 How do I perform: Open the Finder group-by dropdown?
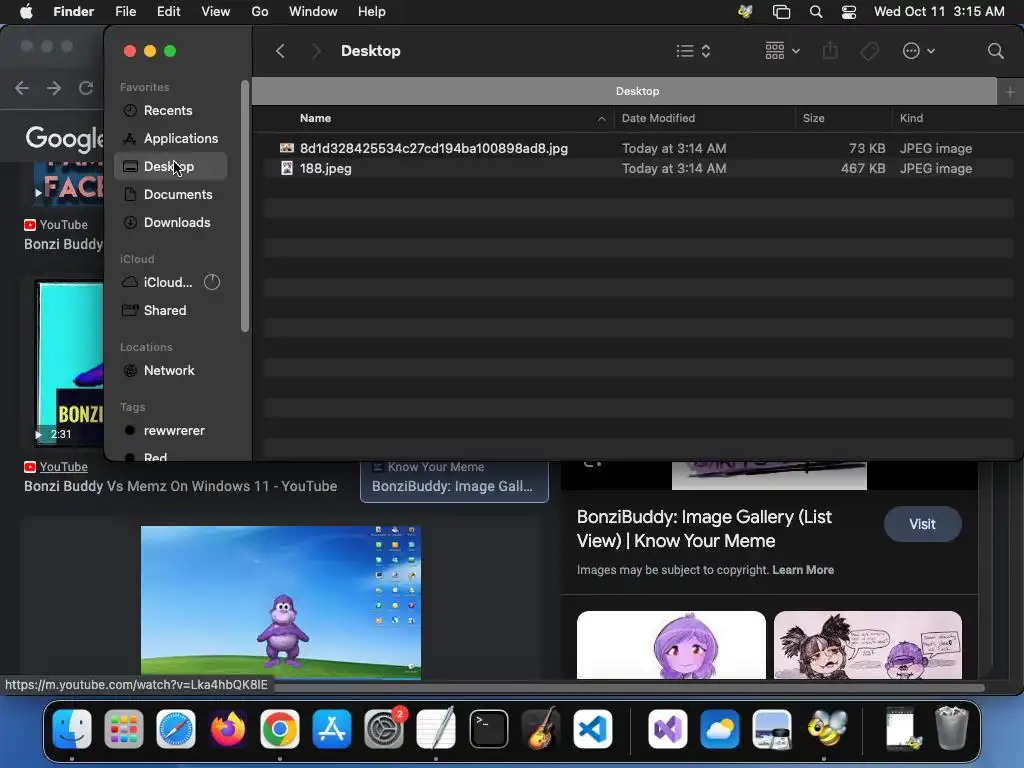pyautogui.click(x=782, y=51)
